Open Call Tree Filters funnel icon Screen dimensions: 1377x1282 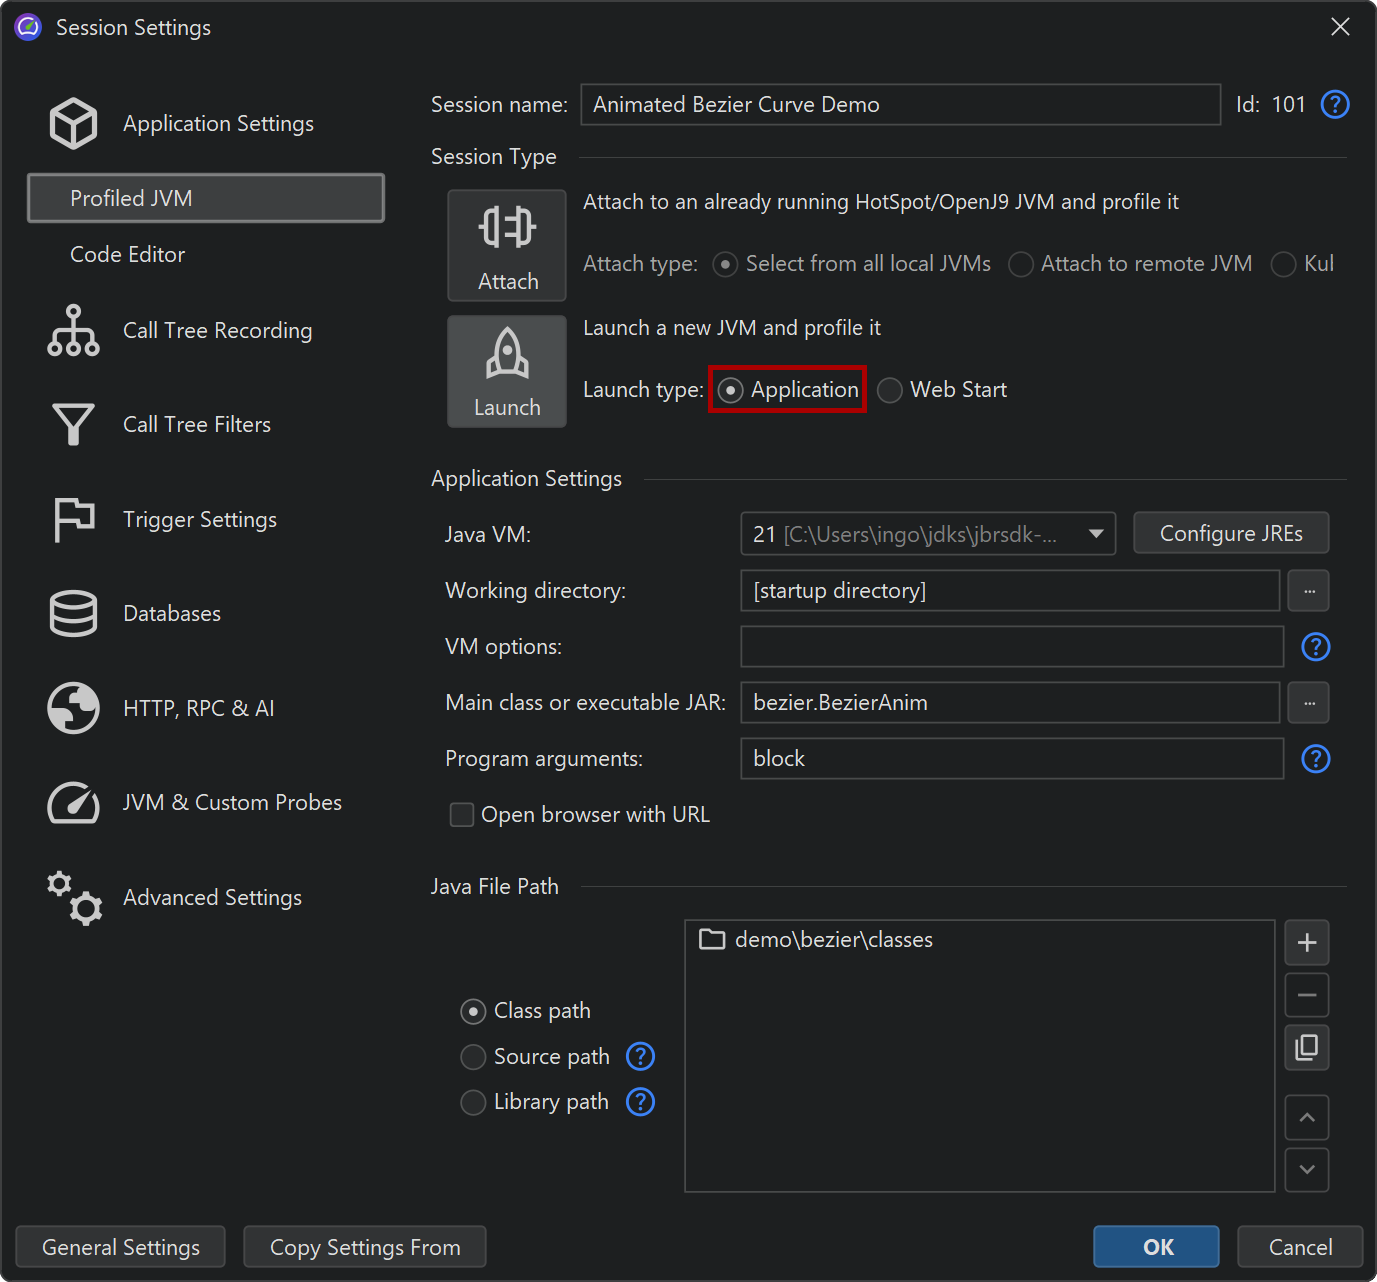tap(73, 425)
